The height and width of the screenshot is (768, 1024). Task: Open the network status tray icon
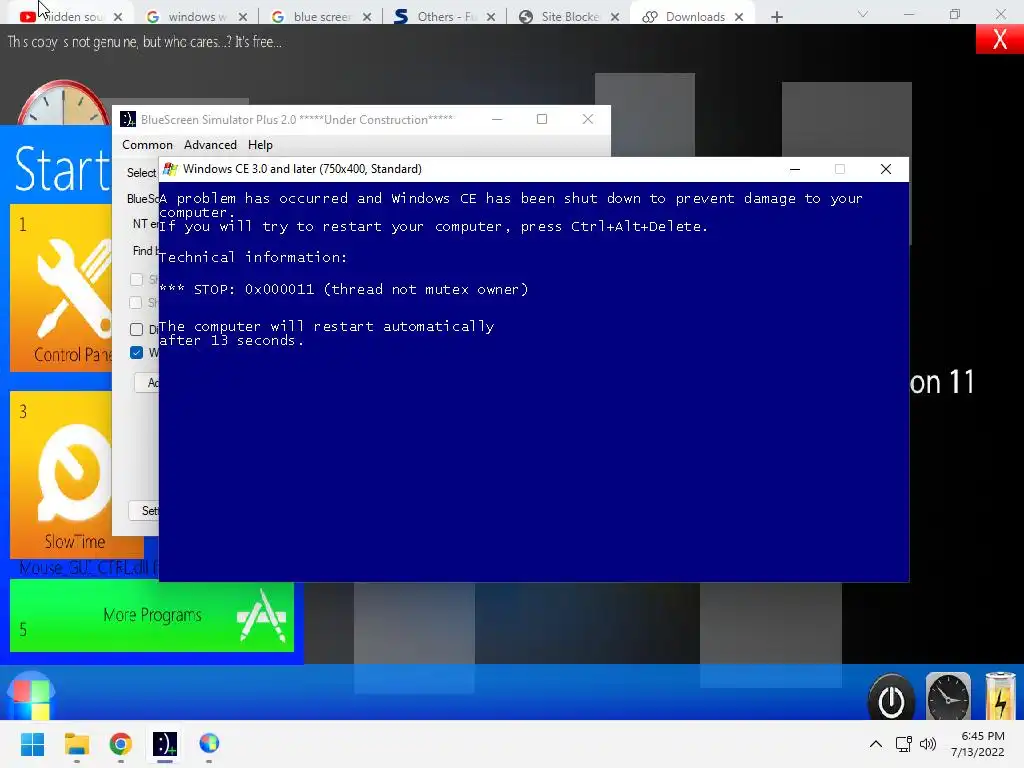[904, 744]
